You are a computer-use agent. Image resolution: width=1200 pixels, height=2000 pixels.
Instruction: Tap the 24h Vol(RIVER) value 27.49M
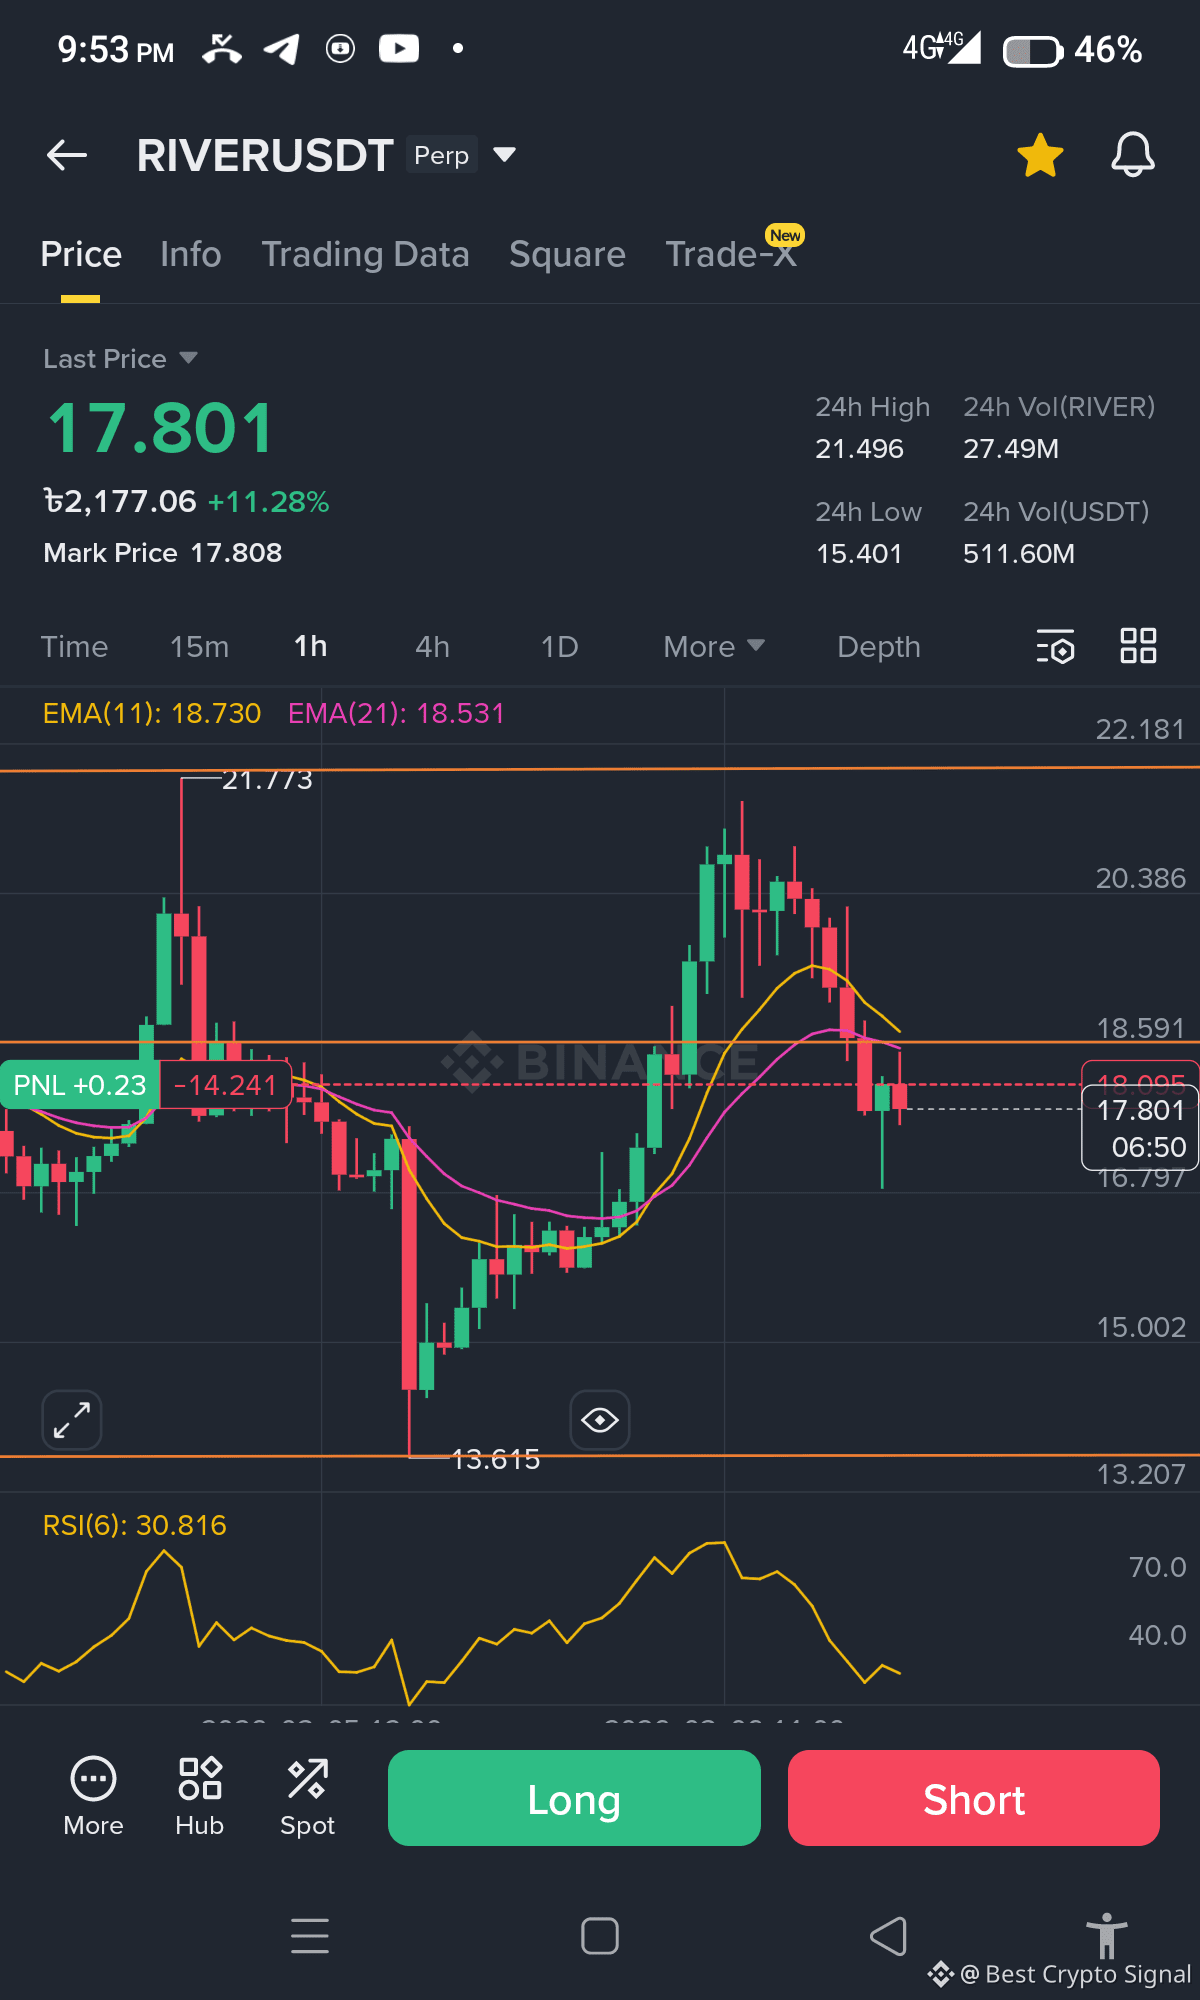coord(1011,449)
